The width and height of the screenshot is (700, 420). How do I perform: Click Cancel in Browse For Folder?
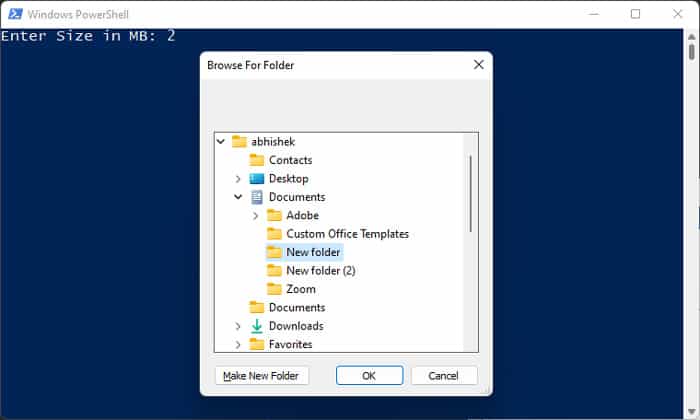pos(443,376)
